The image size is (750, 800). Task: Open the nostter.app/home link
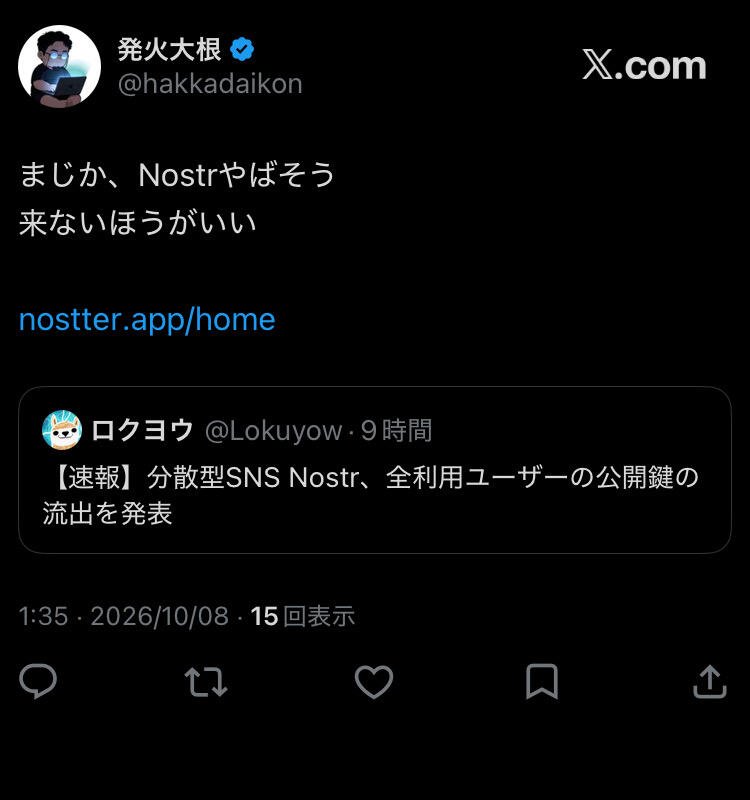pyautogui.click(x=147, y=319)
